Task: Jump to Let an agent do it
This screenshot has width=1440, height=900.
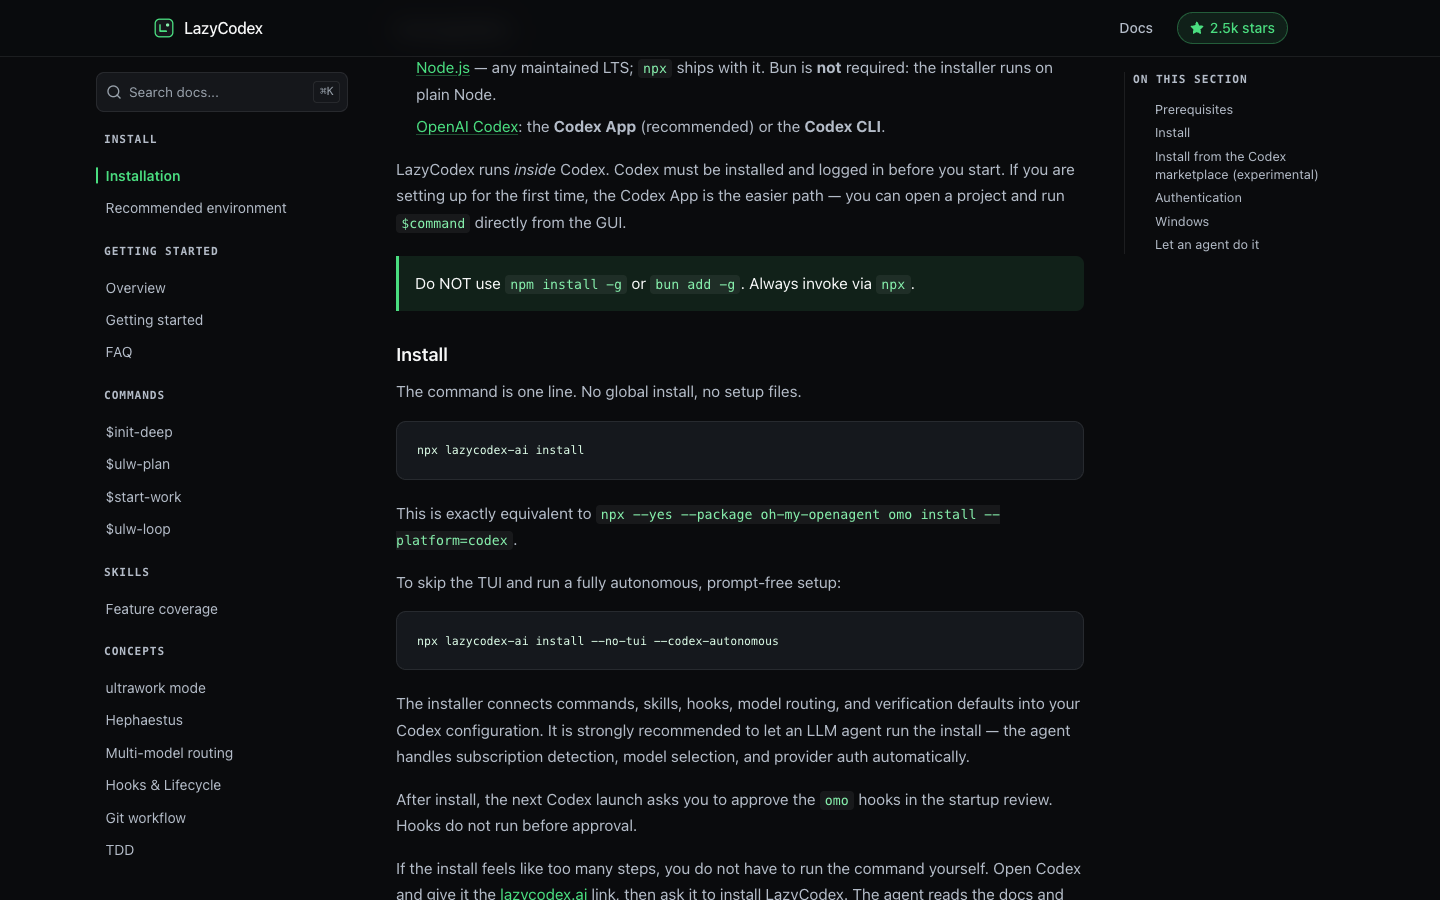Action: (1207, 245)
